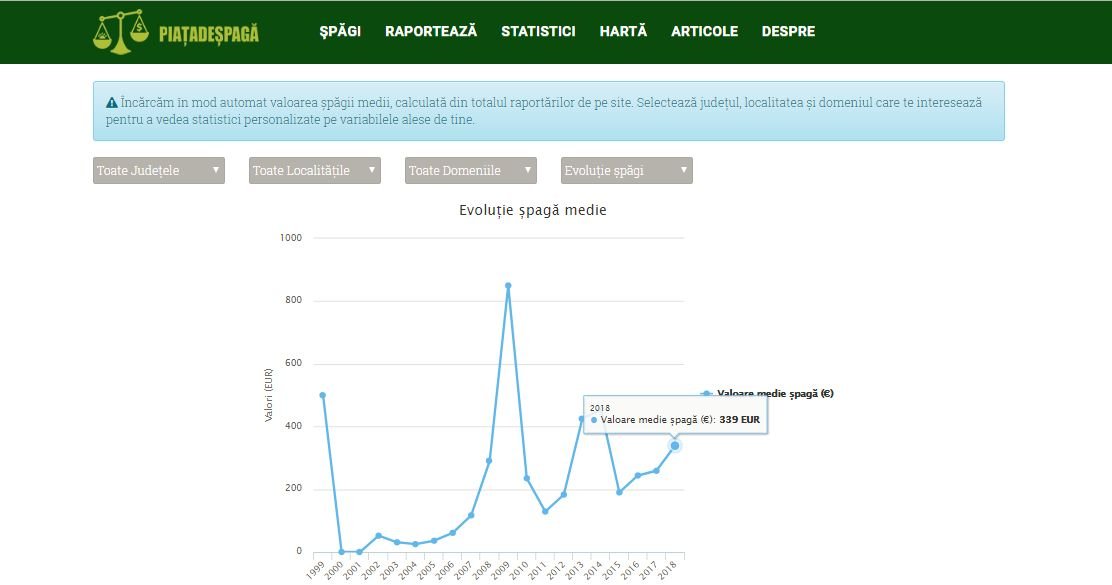Image resolution: width=1112 pixels, height=585 pixels.
Task: Open the Toate Județele county selector
Action: point(157,170)
